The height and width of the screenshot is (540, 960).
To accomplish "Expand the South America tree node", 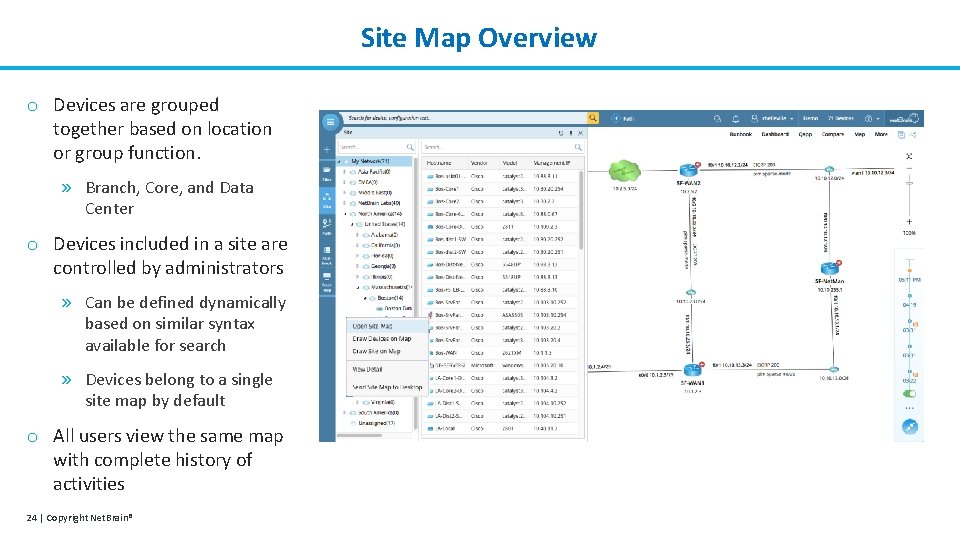I will 345,413.
